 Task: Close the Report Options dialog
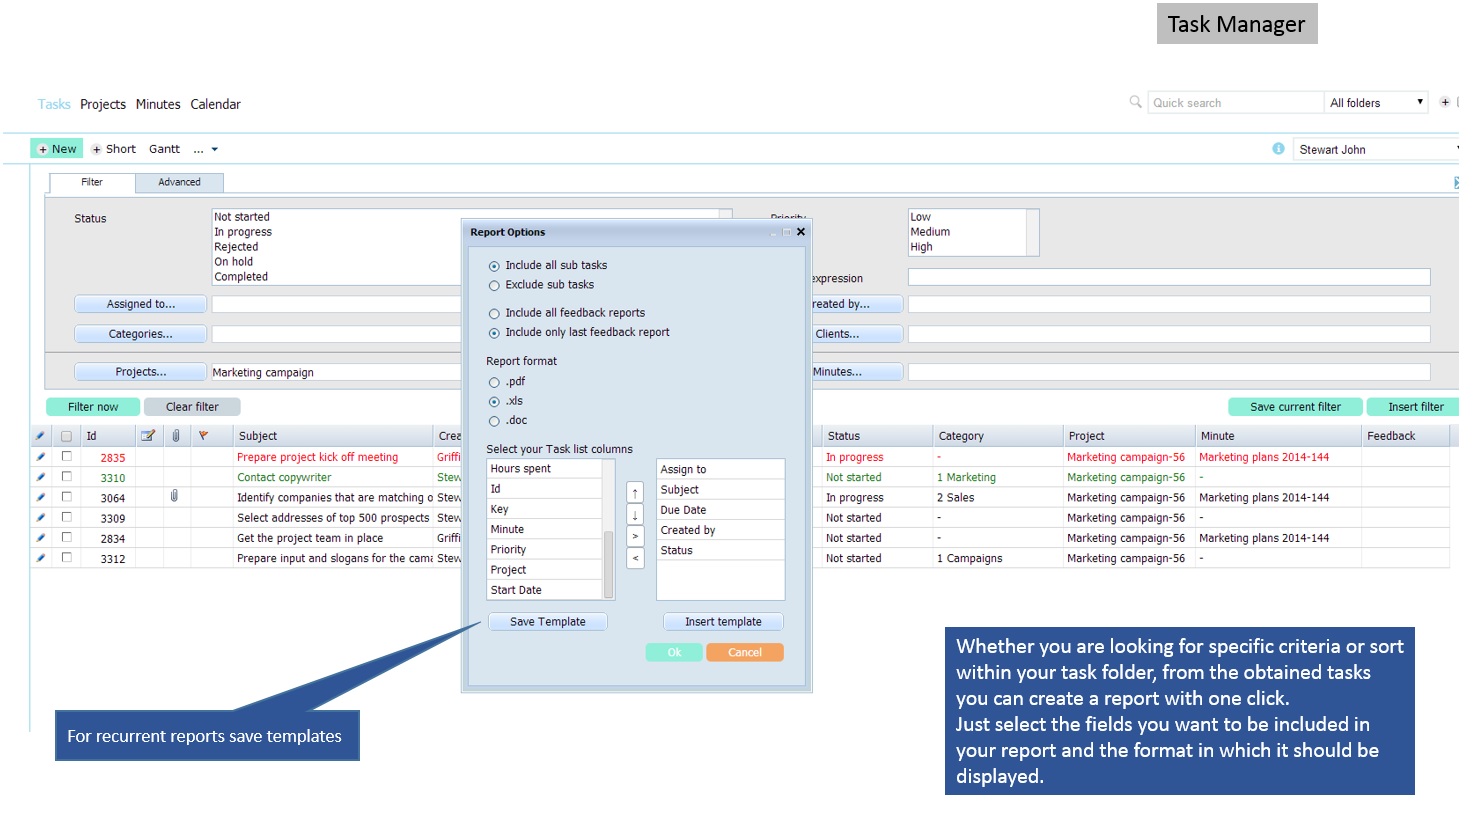point(801,232)
